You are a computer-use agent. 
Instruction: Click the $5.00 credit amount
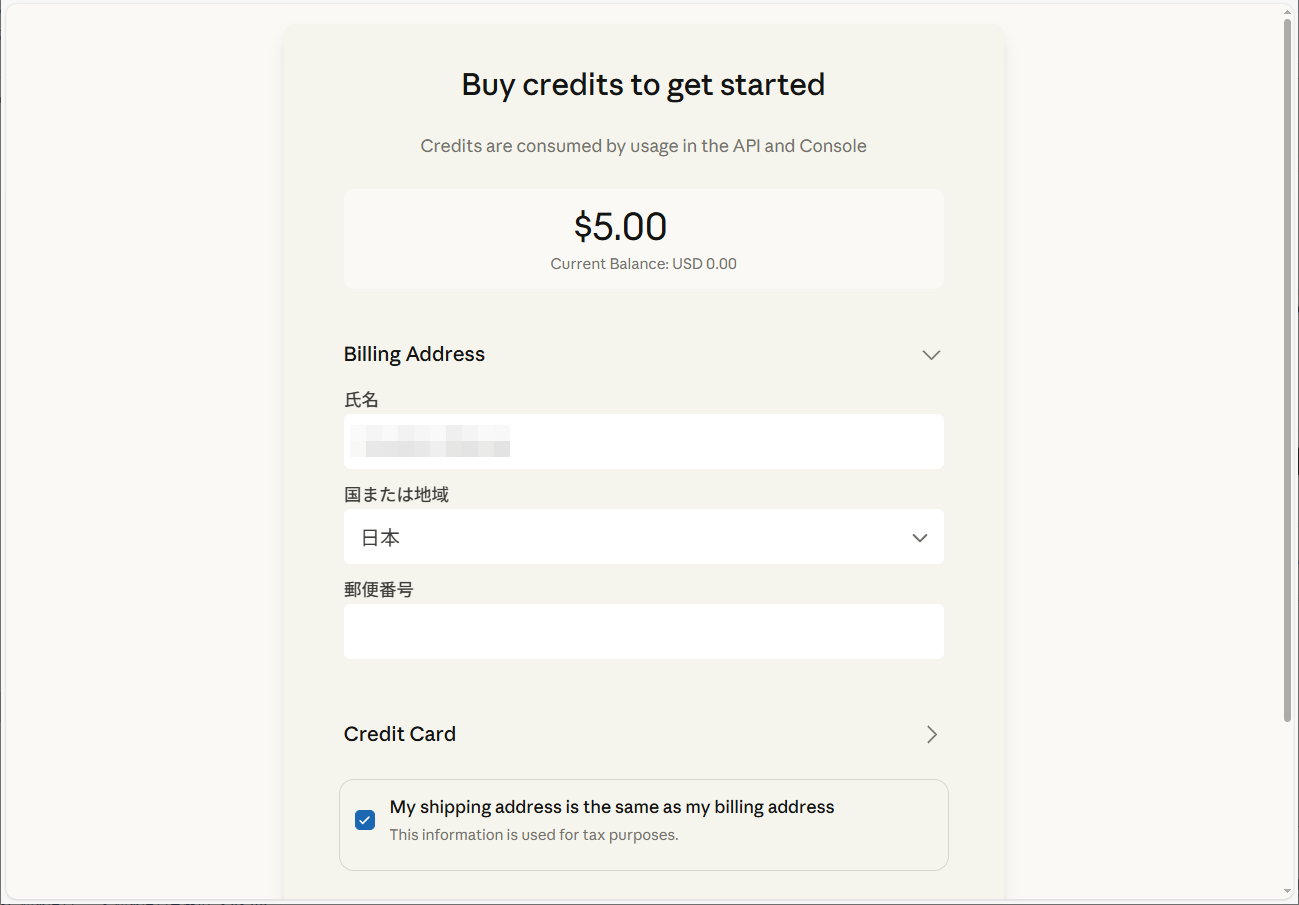click(620, 227)
